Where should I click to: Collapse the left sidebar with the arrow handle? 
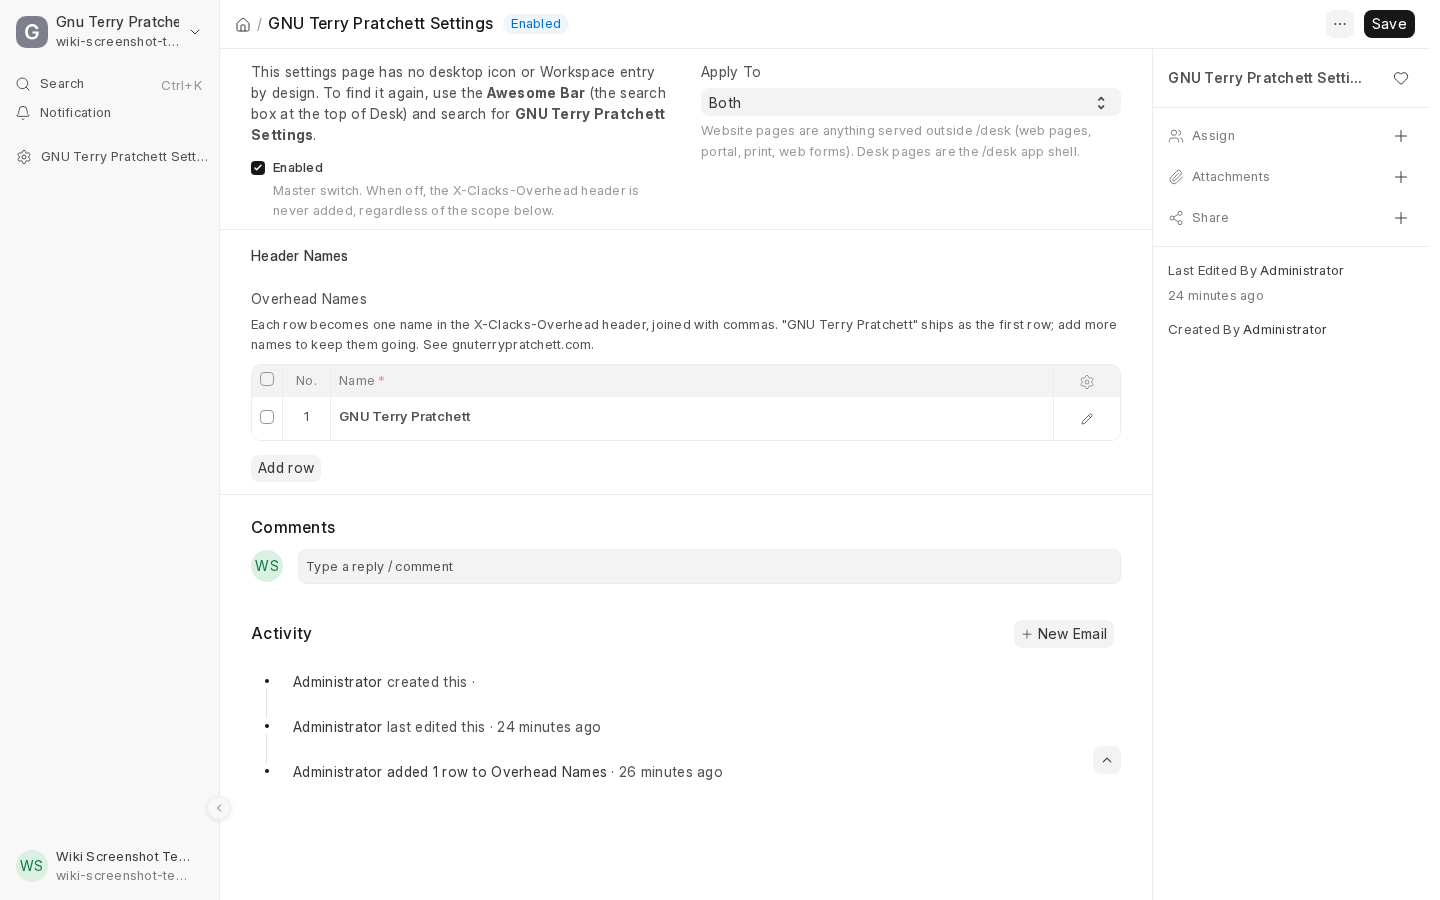[219, 808]
